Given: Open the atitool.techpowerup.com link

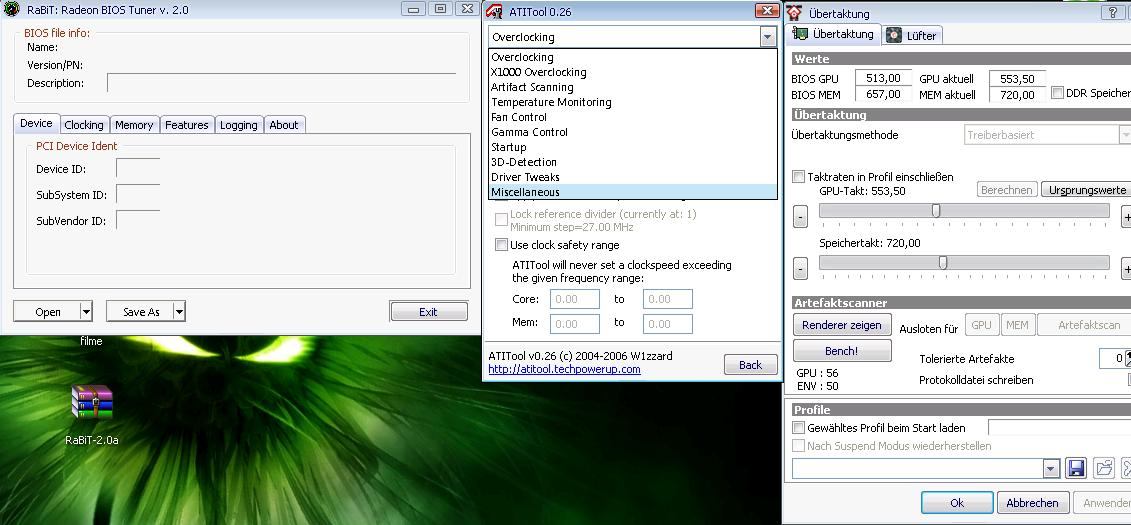Looking at the screenshot, I should pos(564,369).
